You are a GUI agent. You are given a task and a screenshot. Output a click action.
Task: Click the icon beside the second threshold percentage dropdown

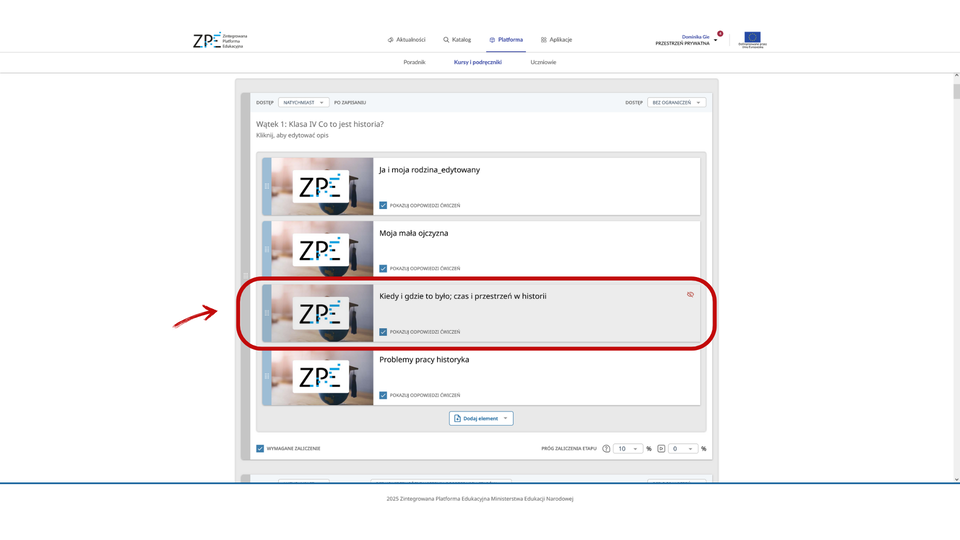[x=660, y=449]
